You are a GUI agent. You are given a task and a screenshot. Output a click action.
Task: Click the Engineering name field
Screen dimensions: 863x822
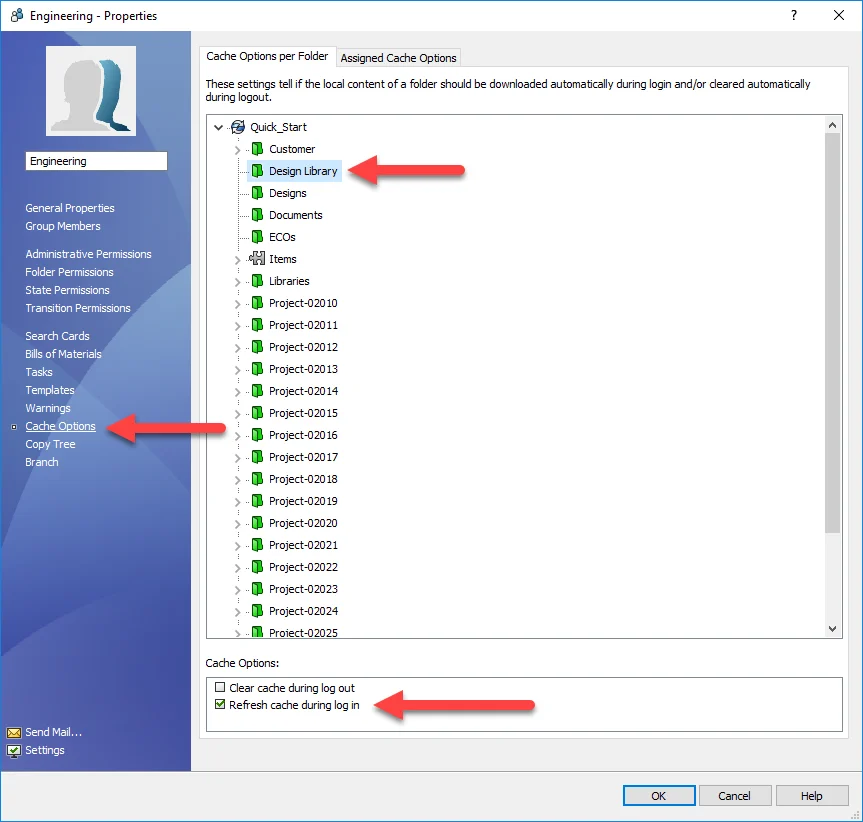click(x=96, y=161)
